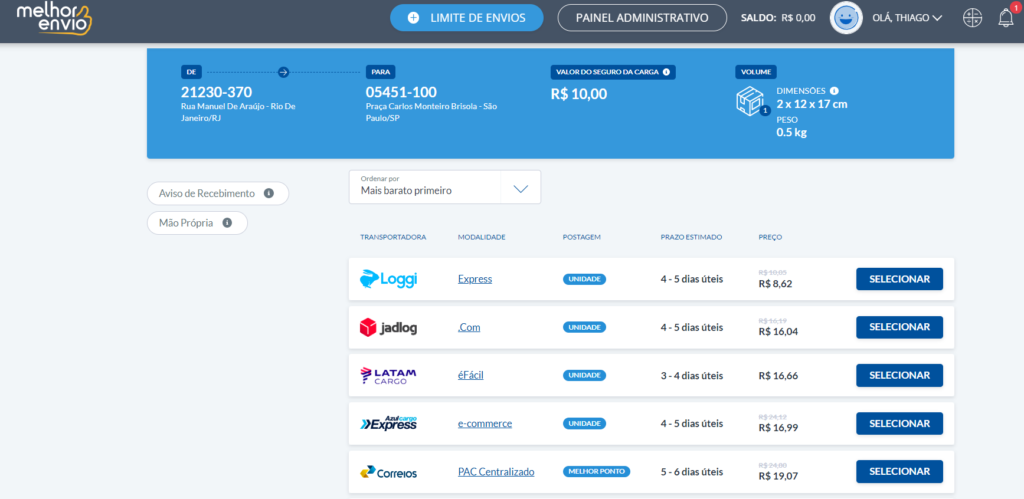Click the Modalidade column header

tap(482, 237)
